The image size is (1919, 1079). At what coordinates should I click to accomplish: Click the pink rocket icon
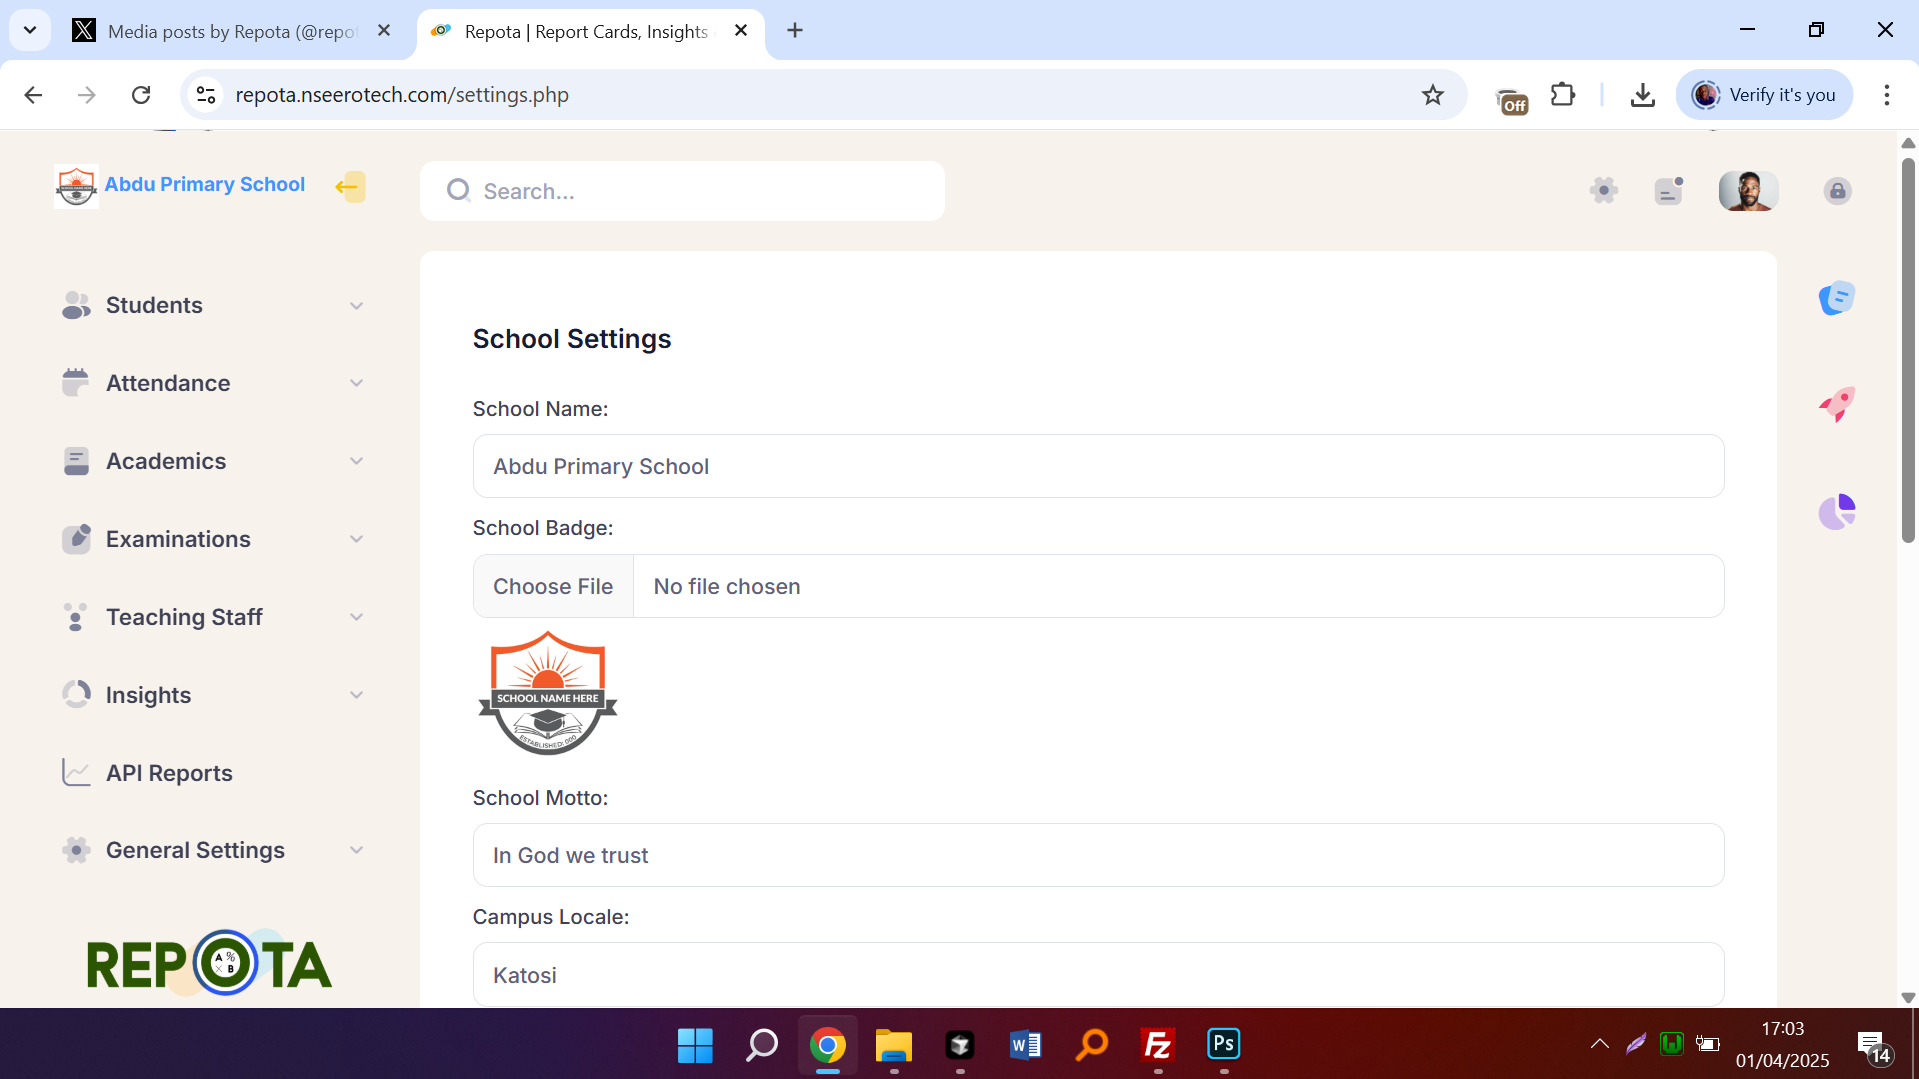pos(1836,404)
